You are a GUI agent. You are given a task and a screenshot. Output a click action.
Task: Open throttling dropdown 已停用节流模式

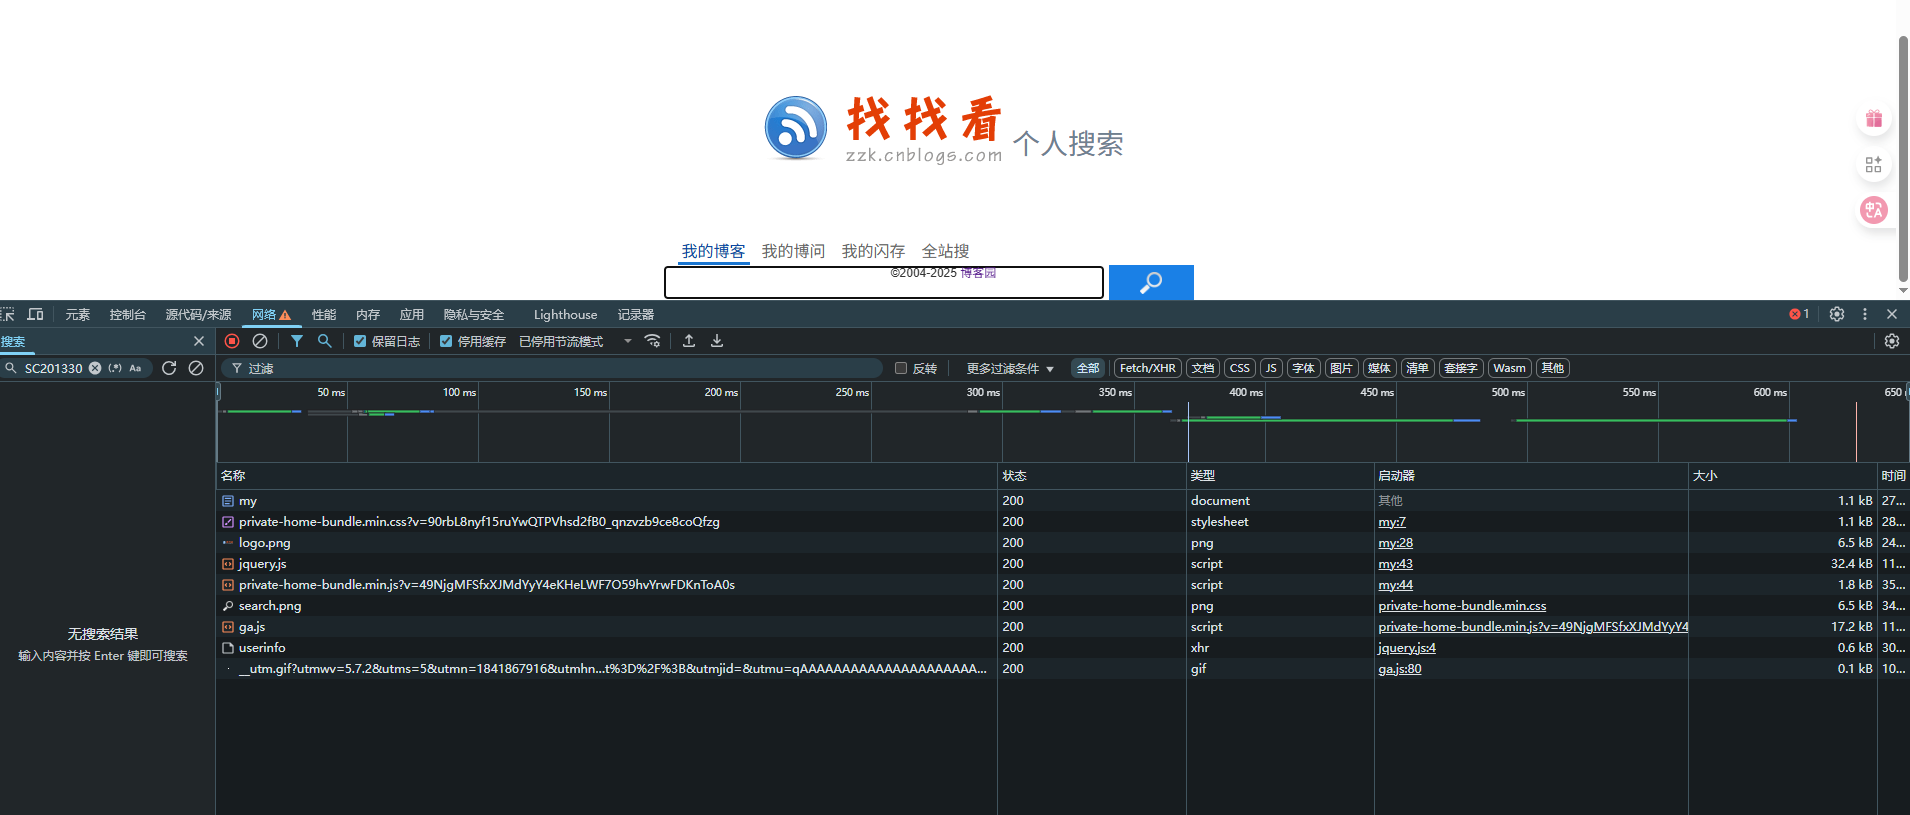coord(575,341)
